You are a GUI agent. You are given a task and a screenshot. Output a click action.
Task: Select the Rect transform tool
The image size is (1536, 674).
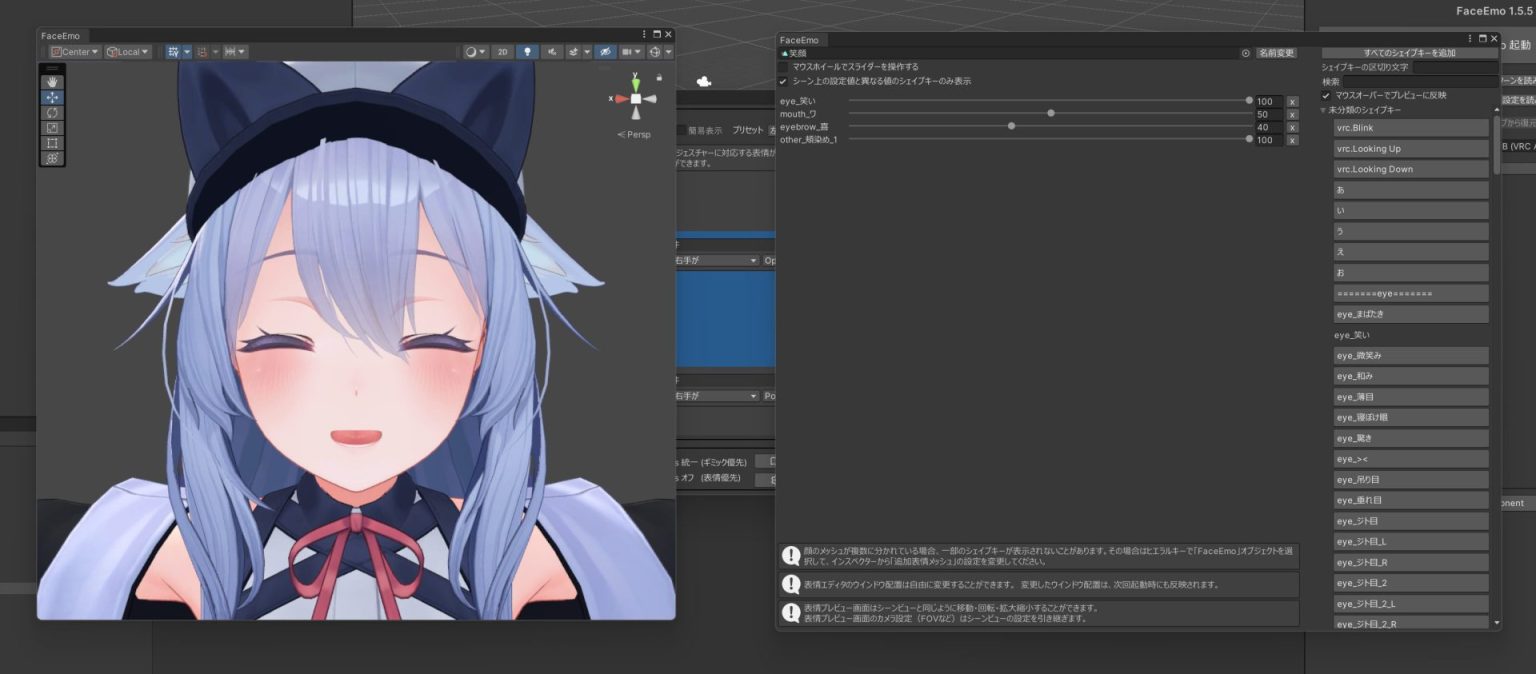pyautogui.click(x=52, y=142)
